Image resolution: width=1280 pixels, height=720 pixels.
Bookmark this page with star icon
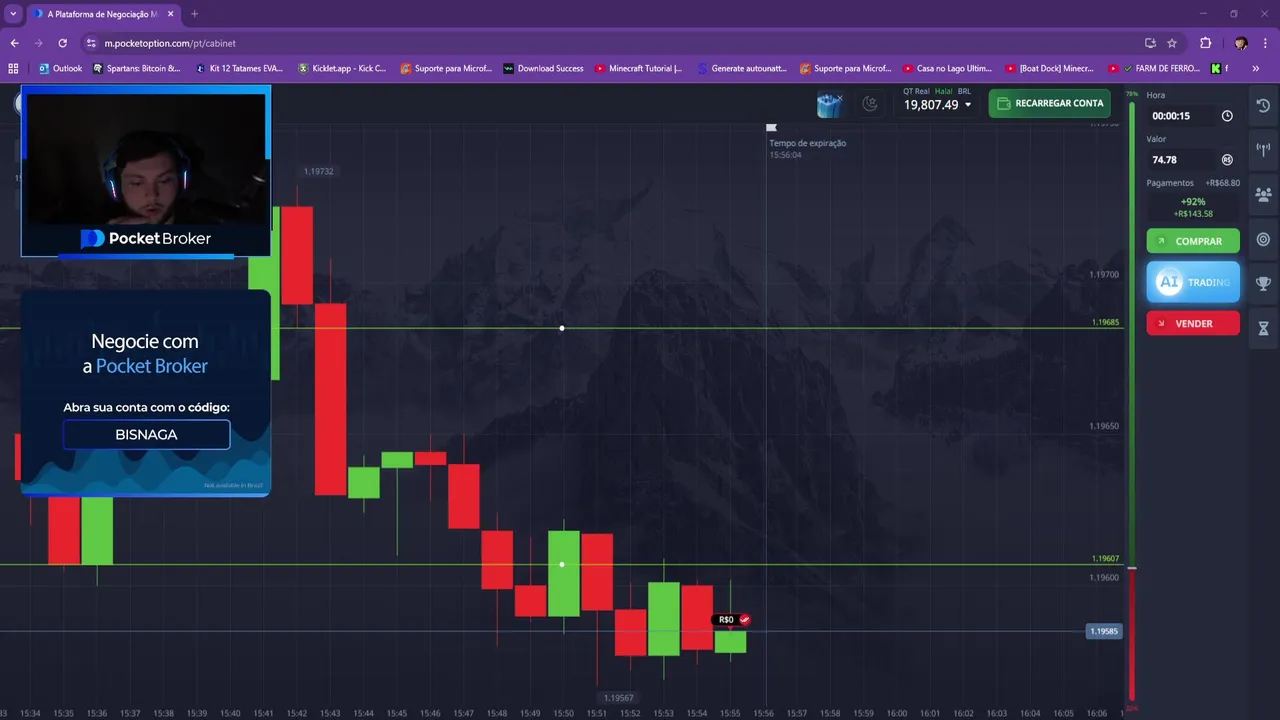[1172, 43]
